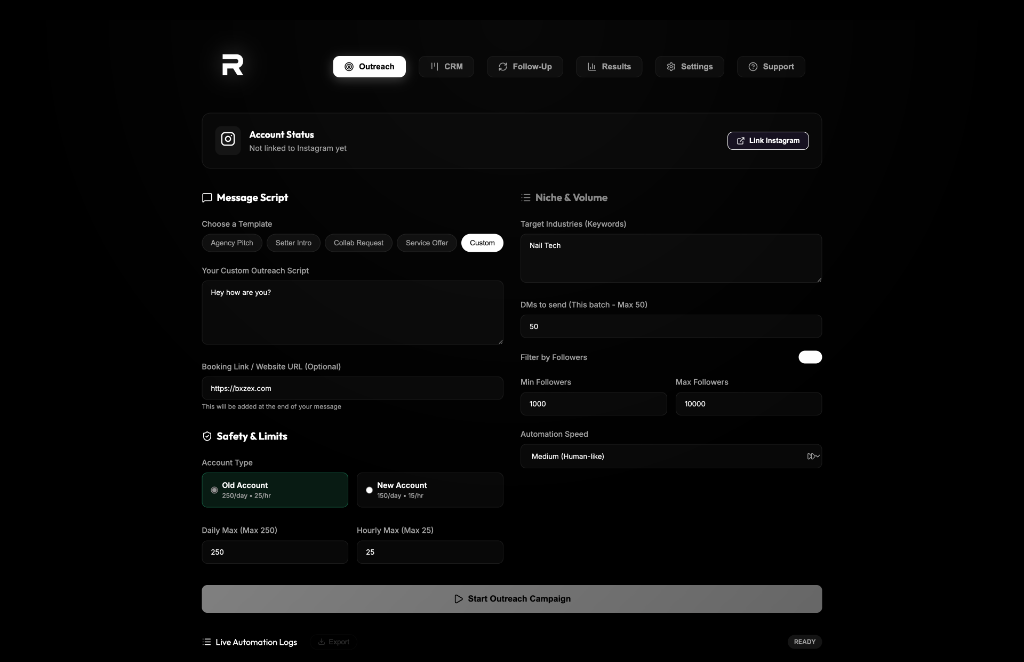Viewport: 1024px width, 662px height.
Task: Select the Agency Pitch template
Action: point(231,242)
